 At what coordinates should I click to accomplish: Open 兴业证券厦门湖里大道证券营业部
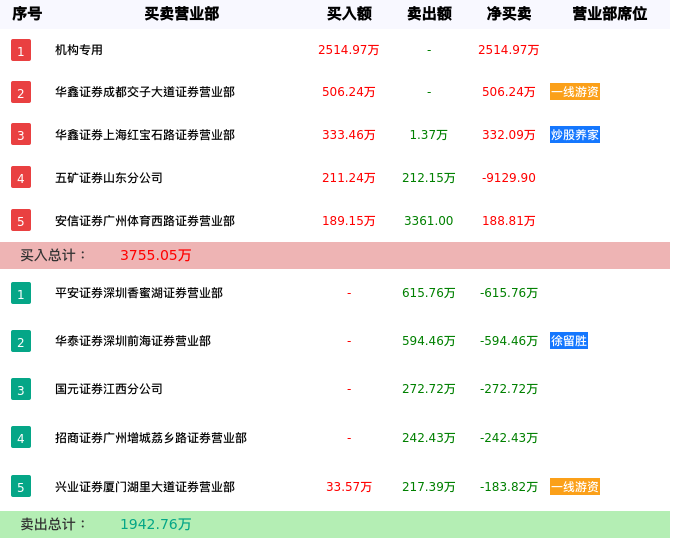tap(145, 487)
